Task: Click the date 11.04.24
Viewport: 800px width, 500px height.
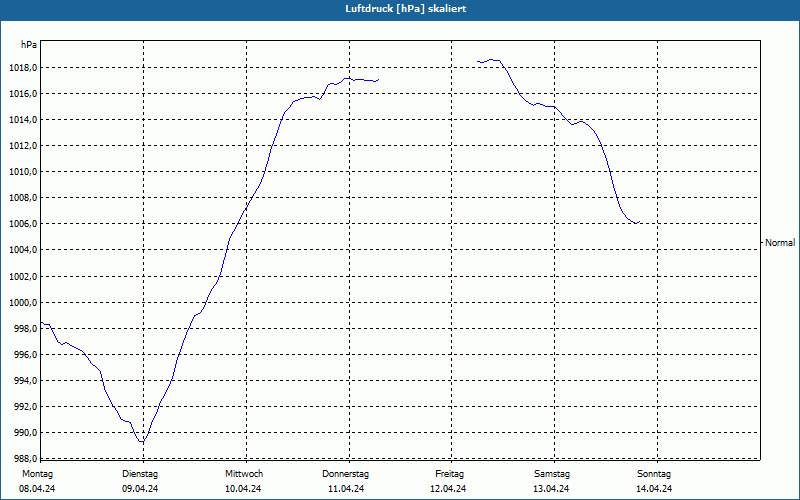Action: (x=346, y=489)
